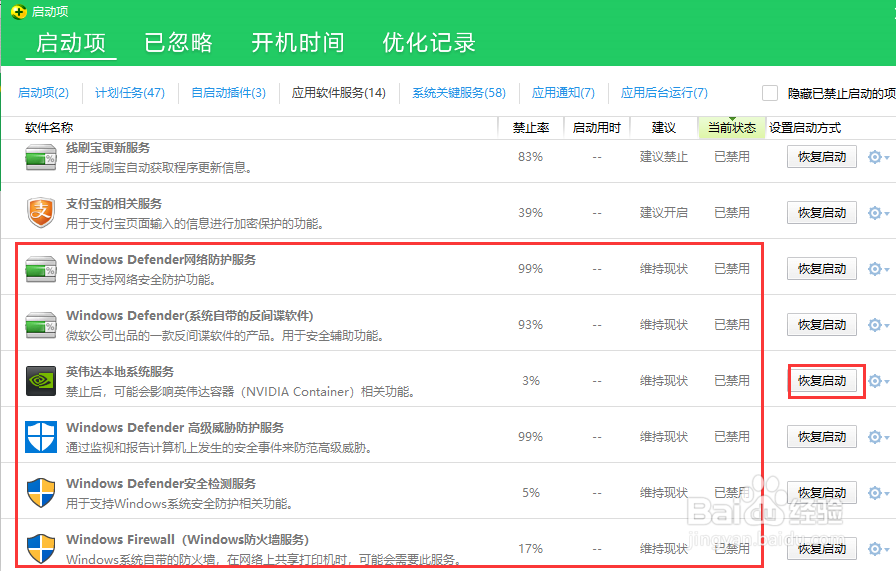
Task: Click Windows Defender网络防护服务 icon
Action: coord(41,269)
